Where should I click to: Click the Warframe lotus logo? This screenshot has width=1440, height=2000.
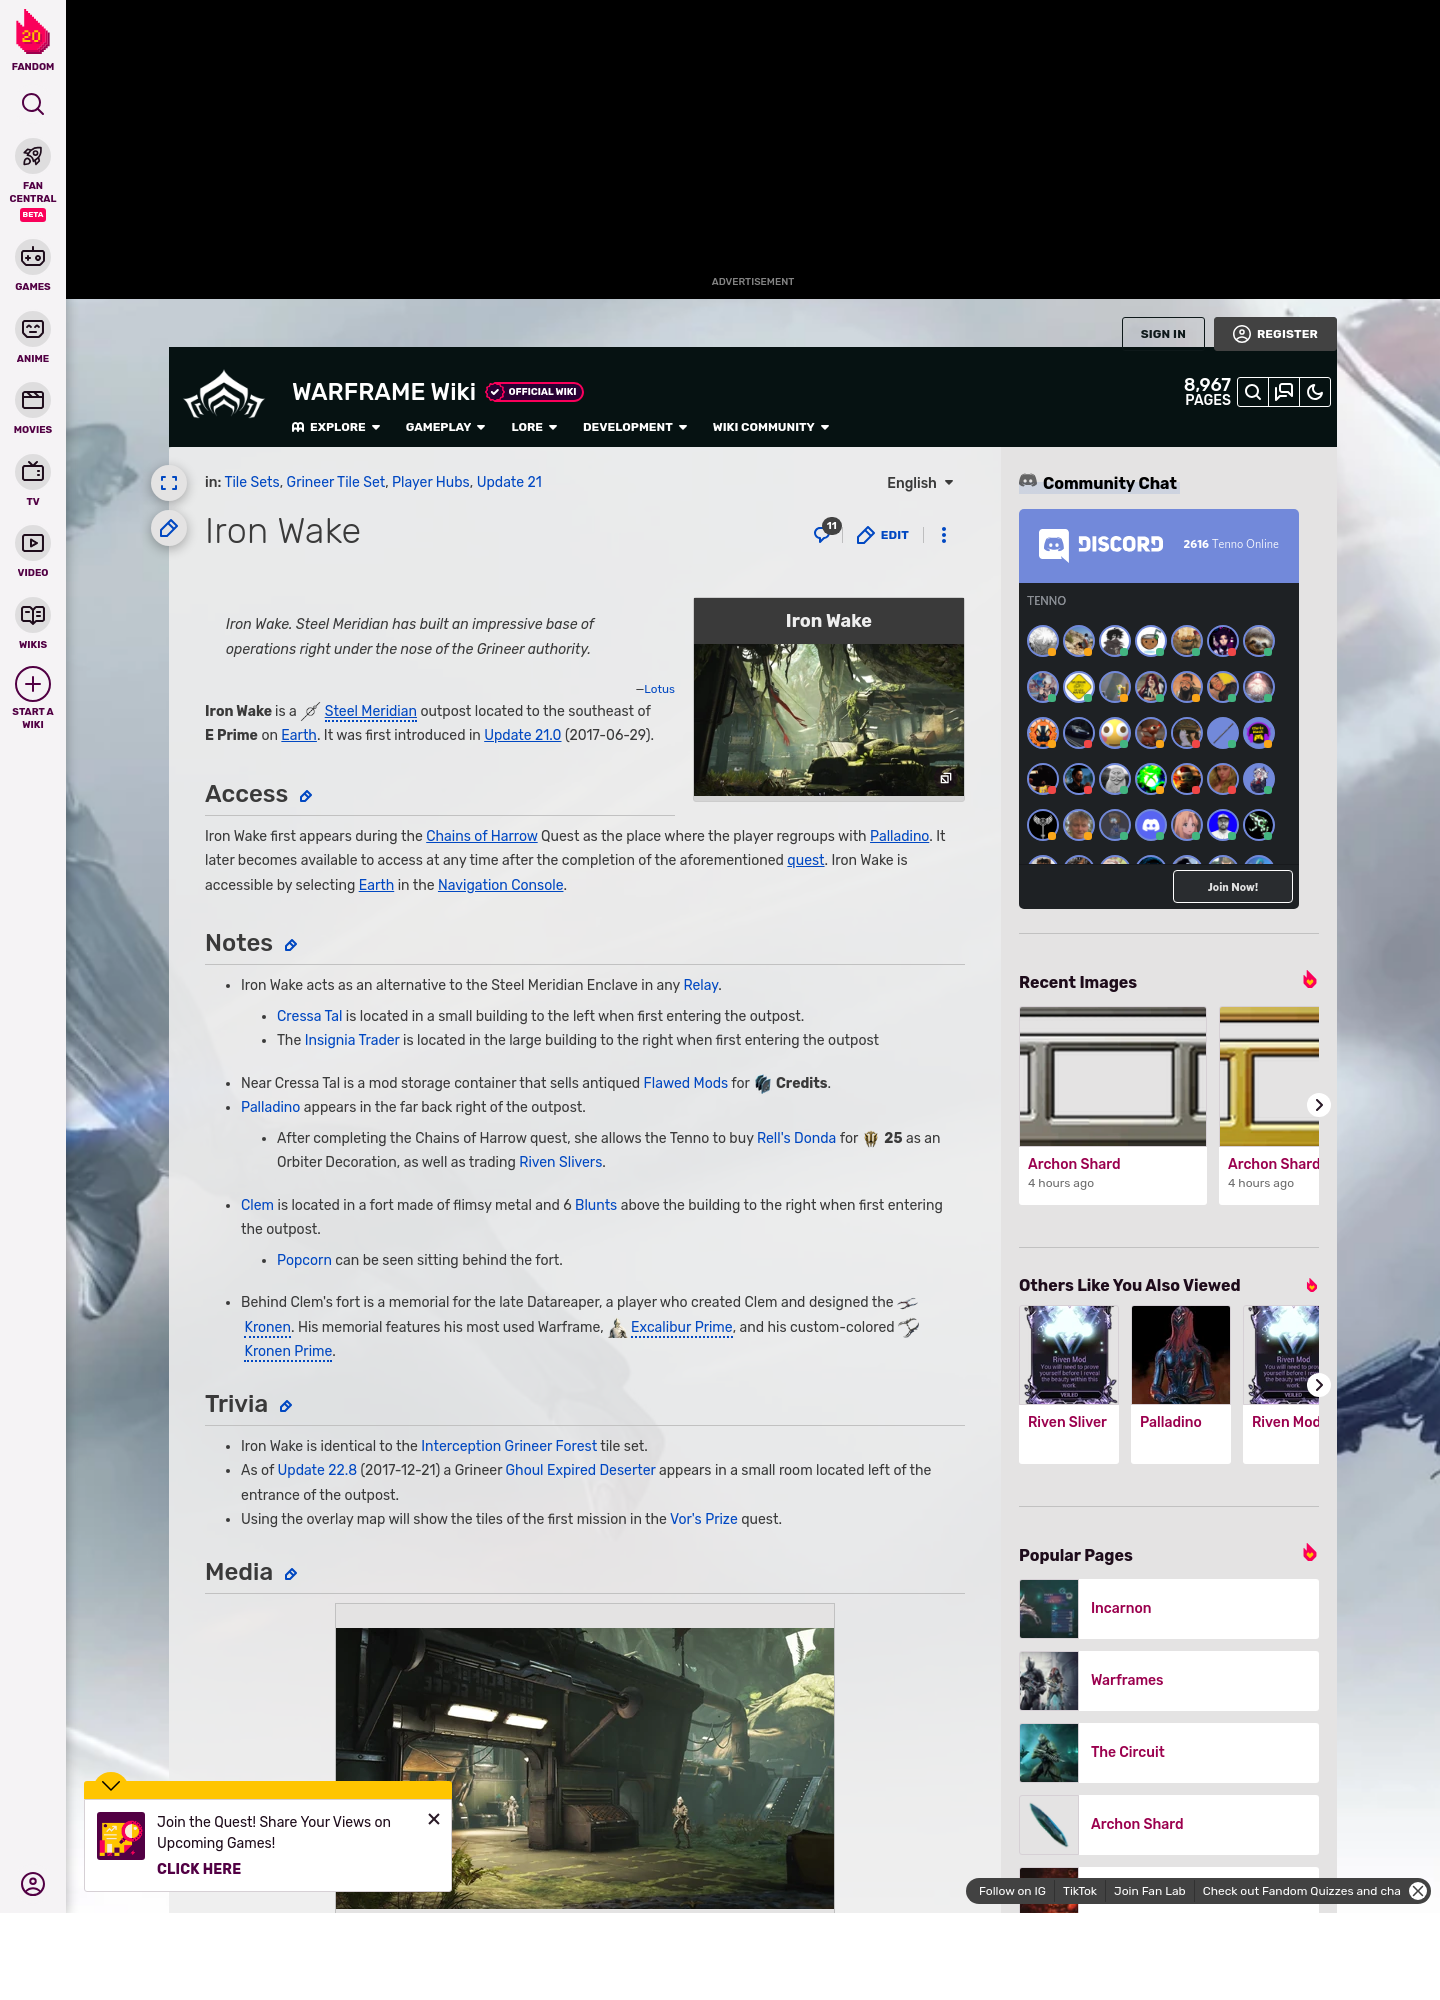224,395
